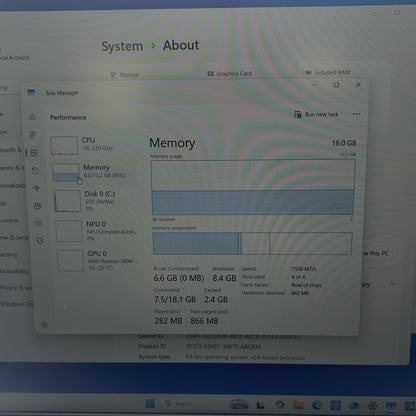Click the 16.0 GB total memory value

coord(344,143)
